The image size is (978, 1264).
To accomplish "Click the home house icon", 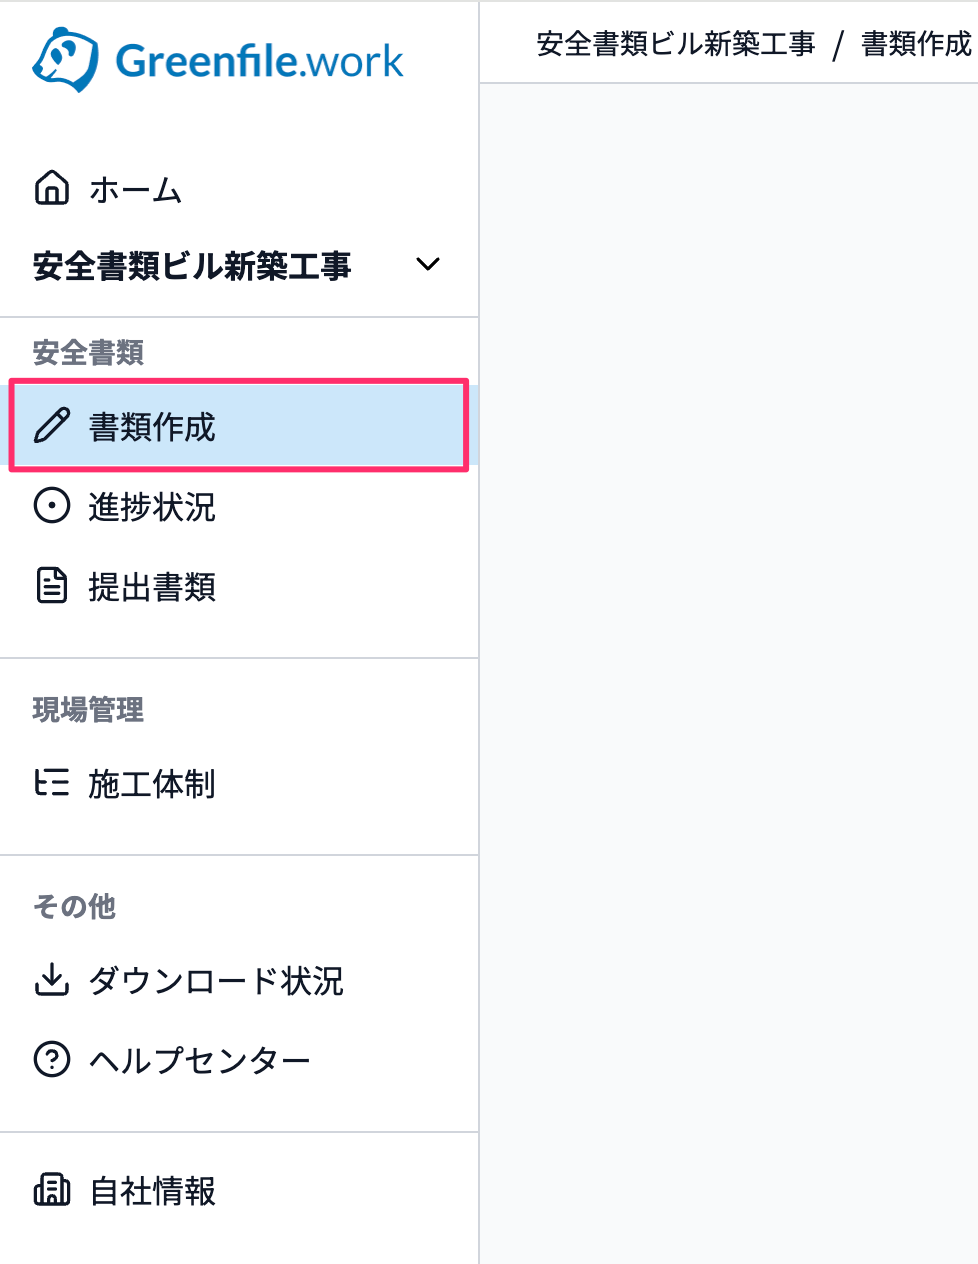I will click(x=52, y=187).
